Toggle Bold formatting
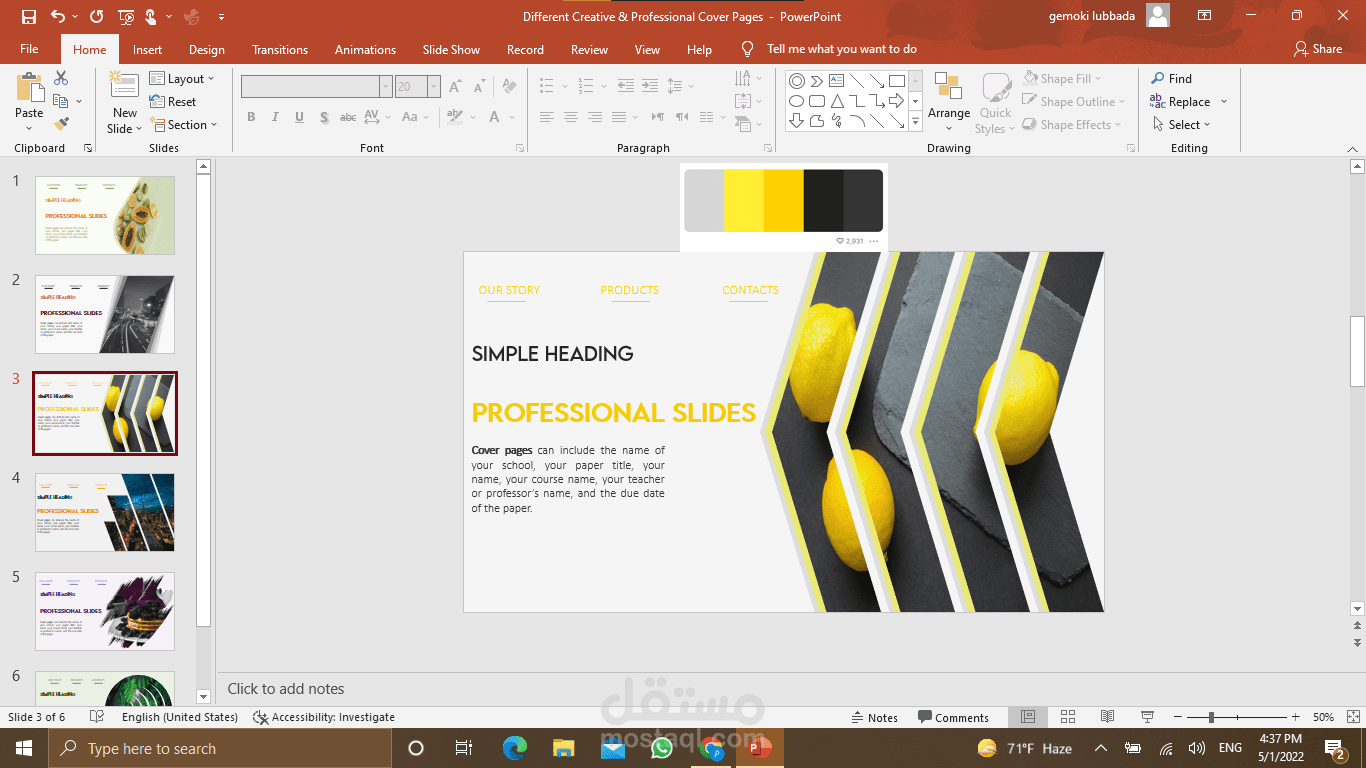This screenshot has height=768, width=1366. click(251, 117)
